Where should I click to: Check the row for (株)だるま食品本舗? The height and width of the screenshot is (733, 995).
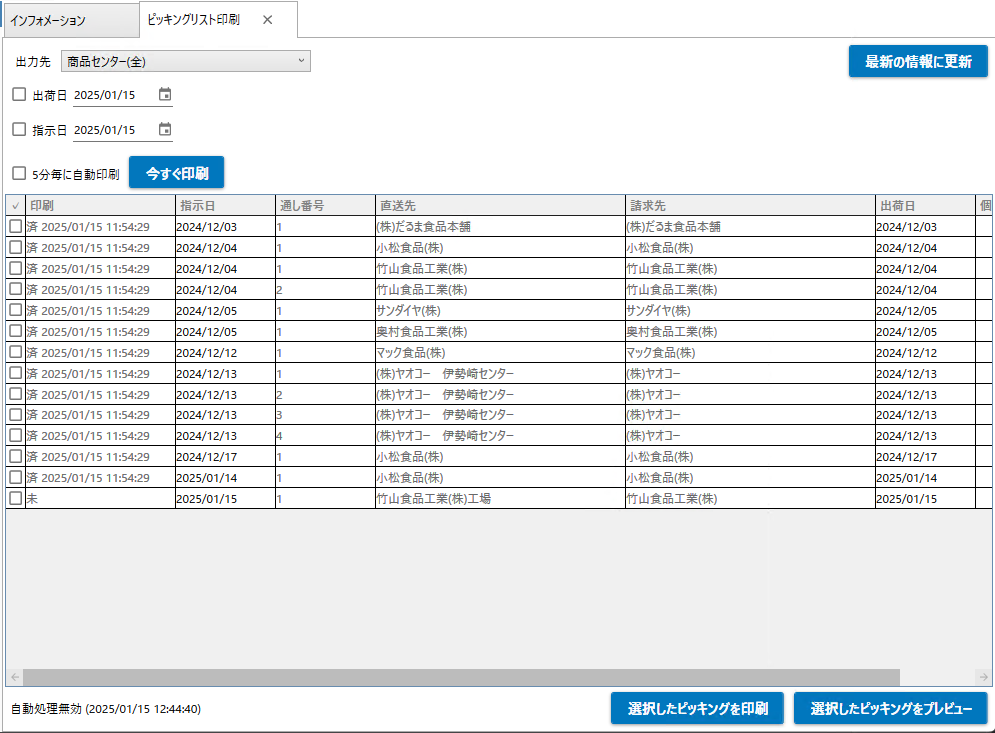click(x=16, y=226)
